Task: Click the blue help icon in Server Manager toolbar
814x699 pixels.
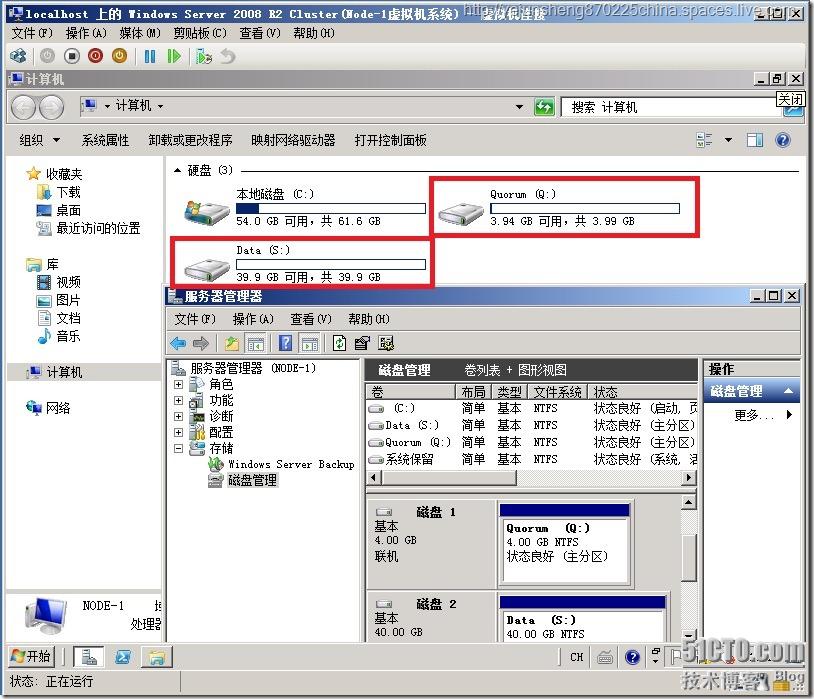Action: tap(286, 343)
